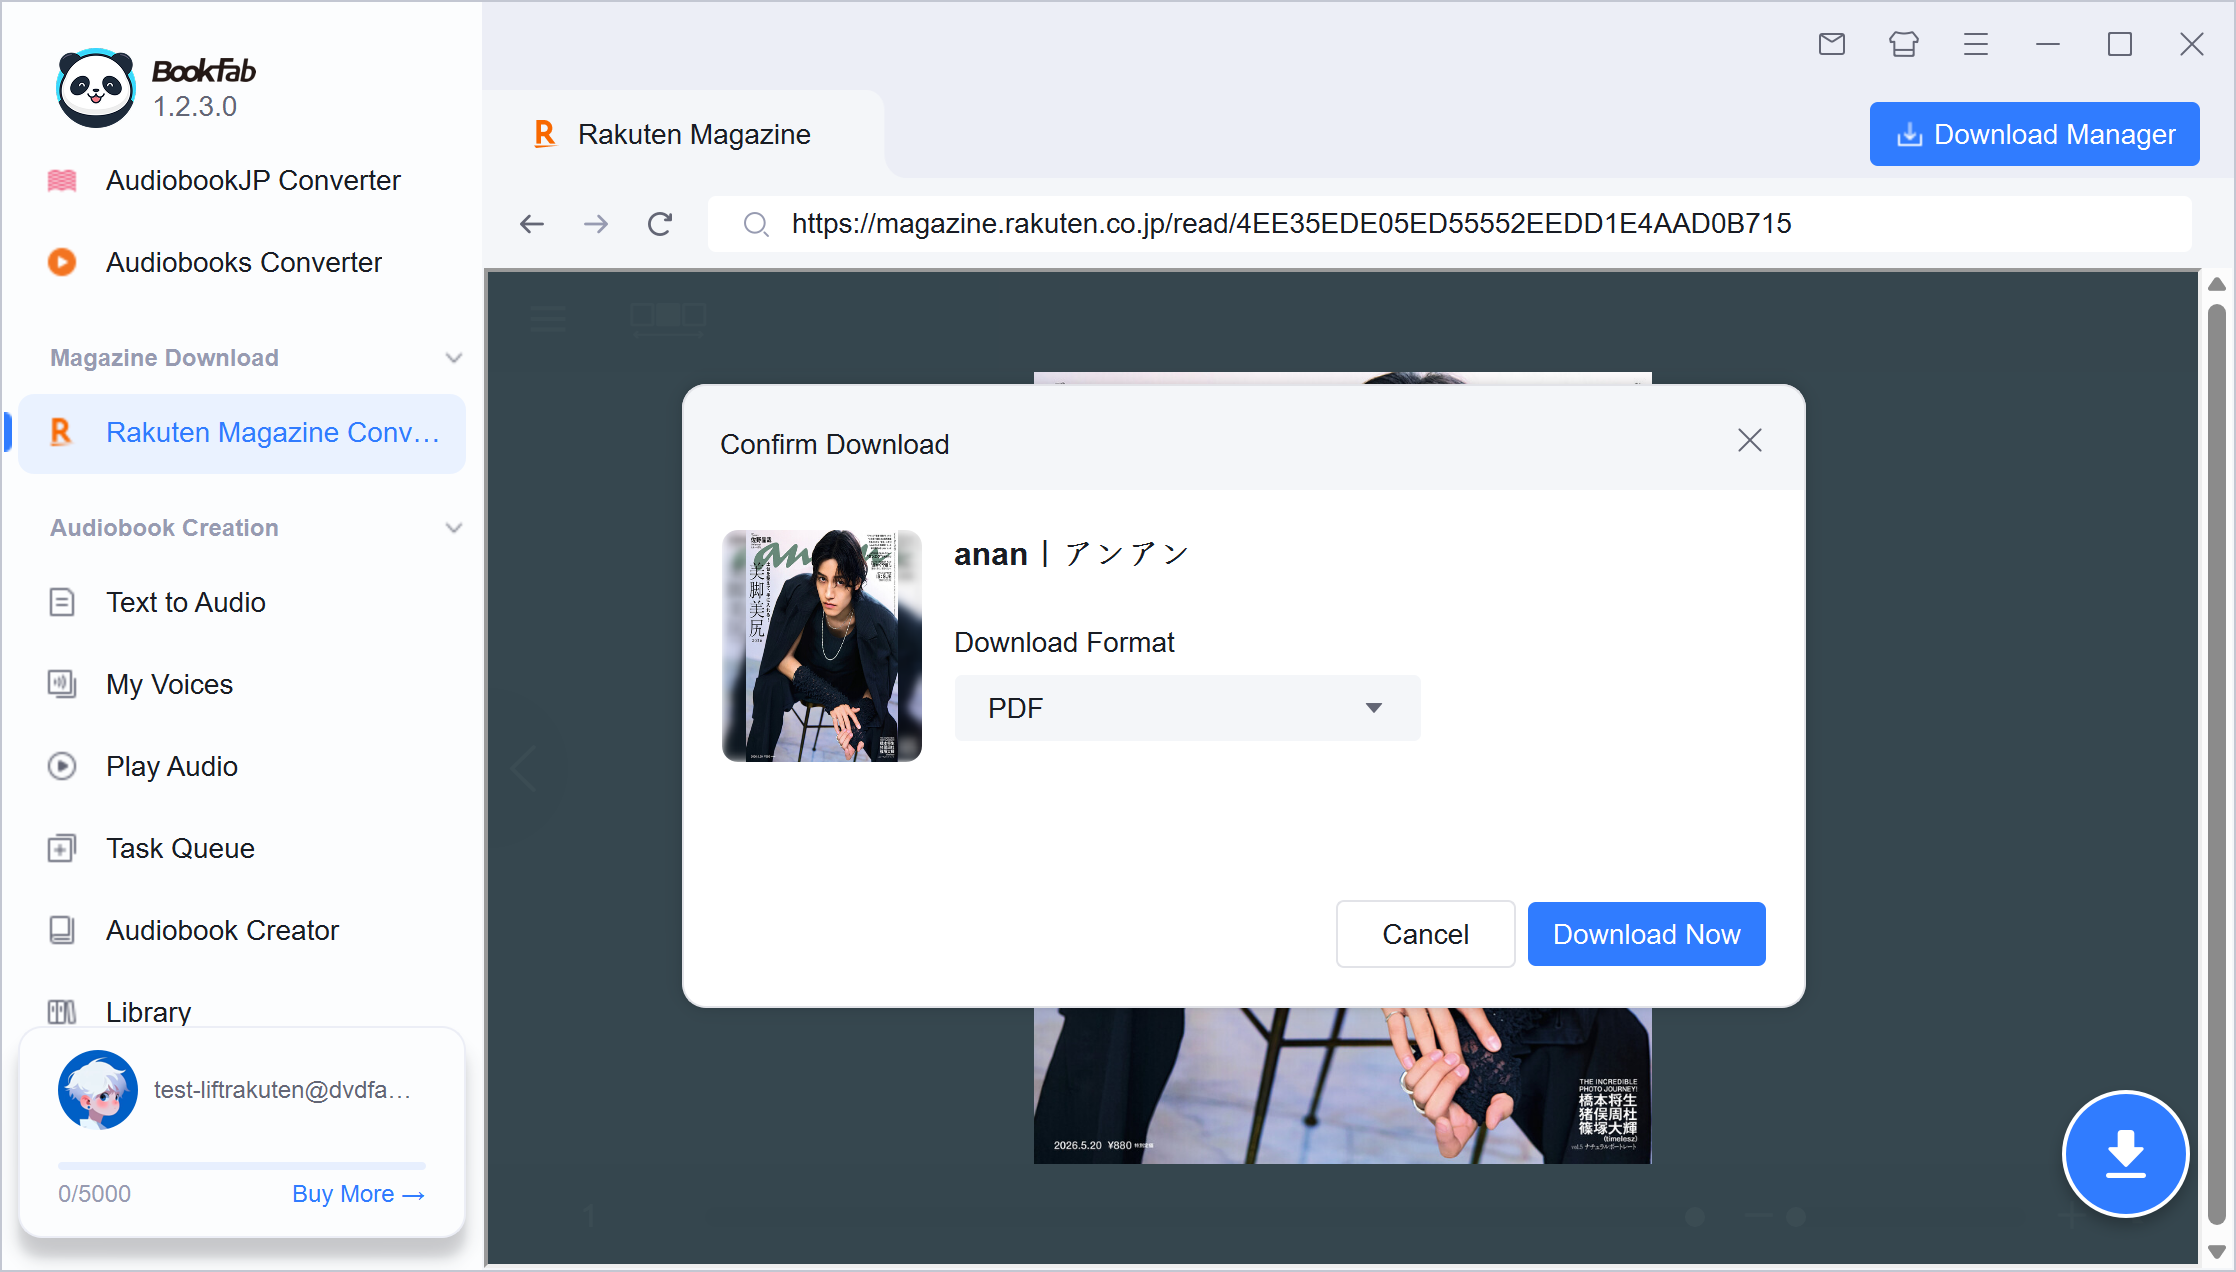Screen dimensions: 2236x1272
Task: Click Download Now
Action: pyautogui.click(x=1647, y=934)
